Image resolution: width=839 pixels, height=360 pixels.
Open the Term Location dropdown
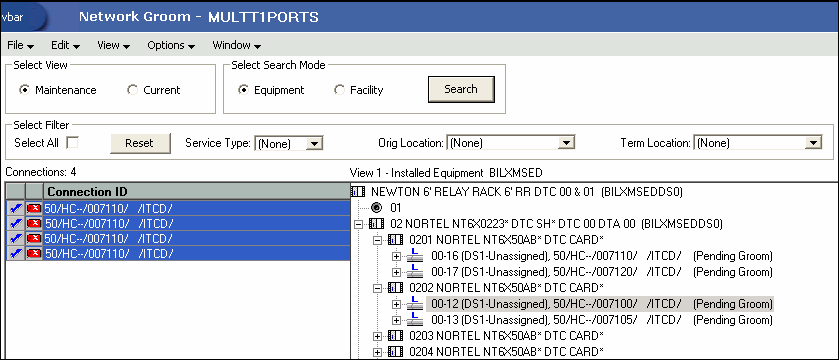[x=814, y=143]
